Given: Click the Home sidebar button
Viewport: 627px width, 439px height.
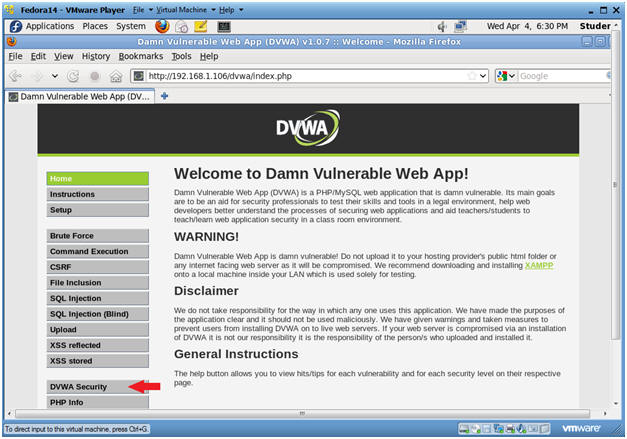Looking at the screenshot, I should click(x=98, y=179).
